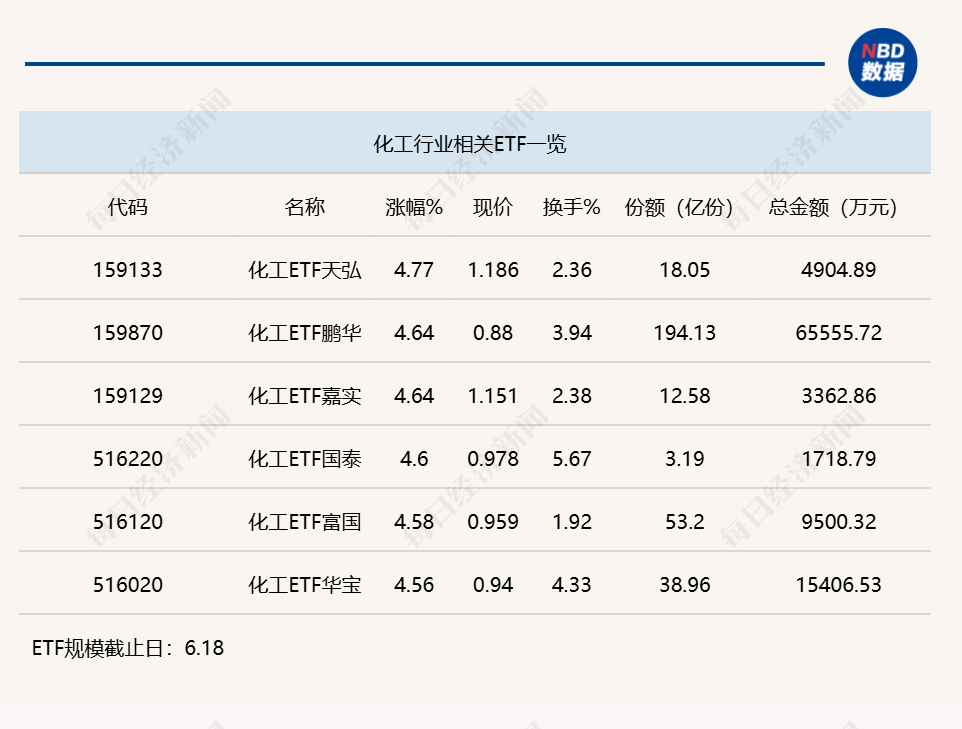The height and width of the screenshot is (729, 962).
Task: Select shares cell 18.05
Action: [685, 270]
